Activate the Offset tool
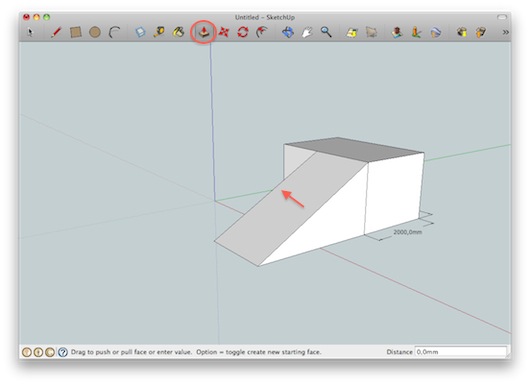This screenshot has height=384, width=530. click(x=262, y=32)
